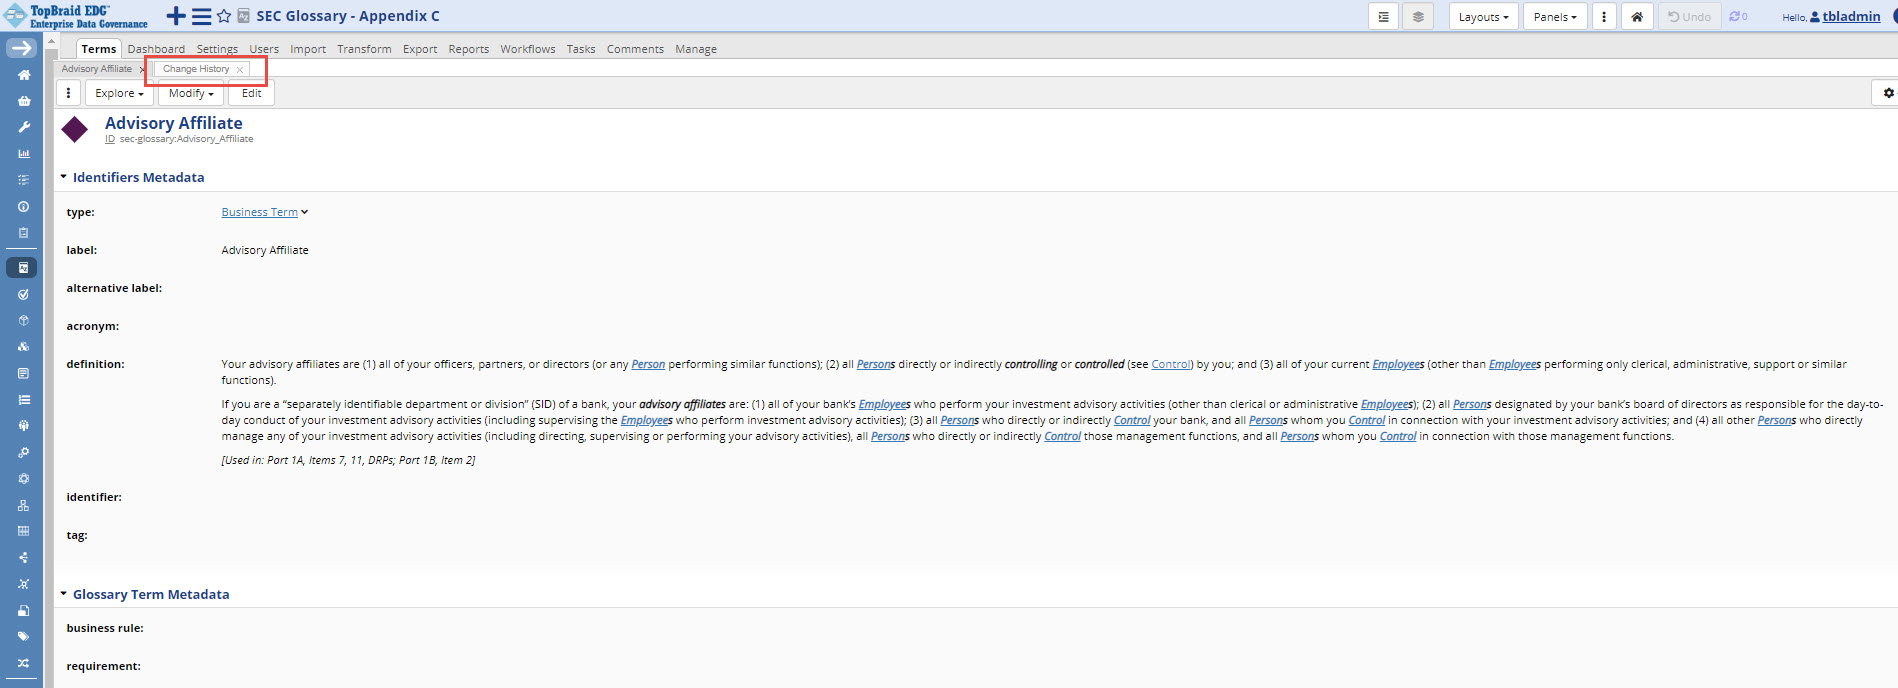Open the Comments tab
Viewport: 1898px width, 688px height.
pyautogui.click(x=635, y=49)
